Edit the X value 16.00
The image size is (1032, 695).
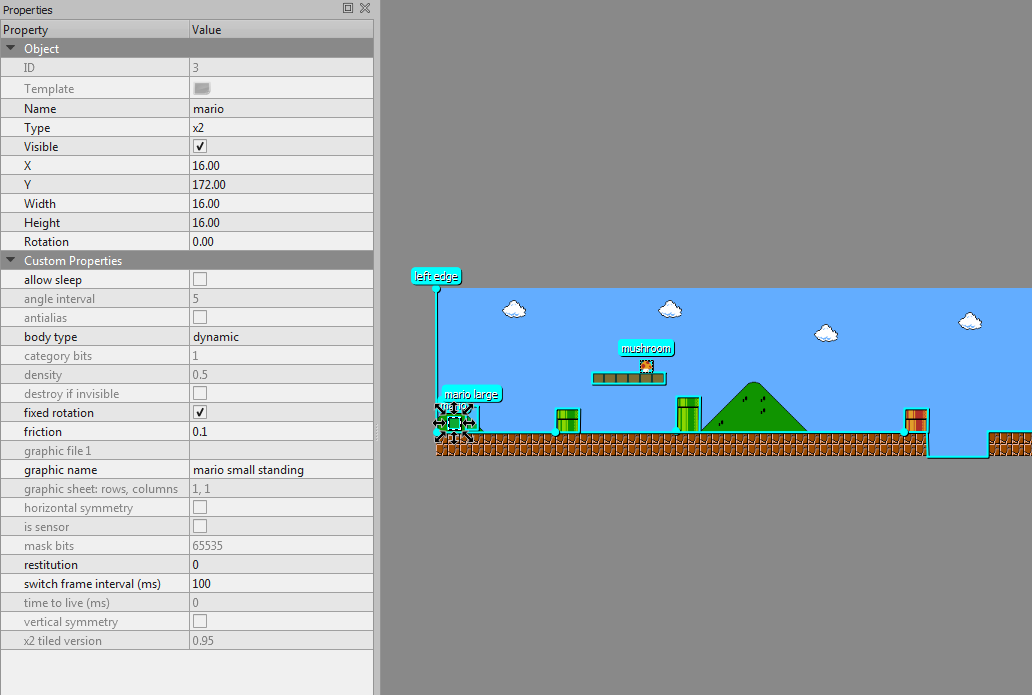pyautogui.click(x=282, y=166)
